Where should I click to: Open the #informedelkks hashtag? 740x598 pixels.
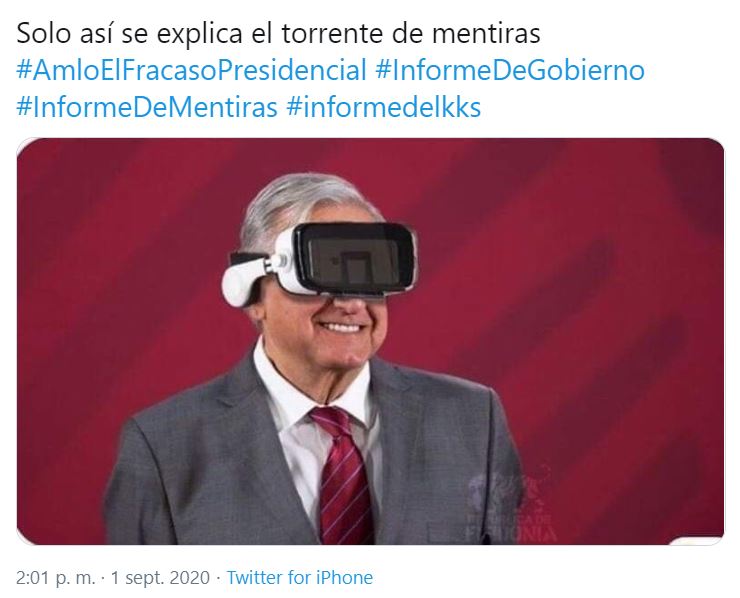(384, 107)
